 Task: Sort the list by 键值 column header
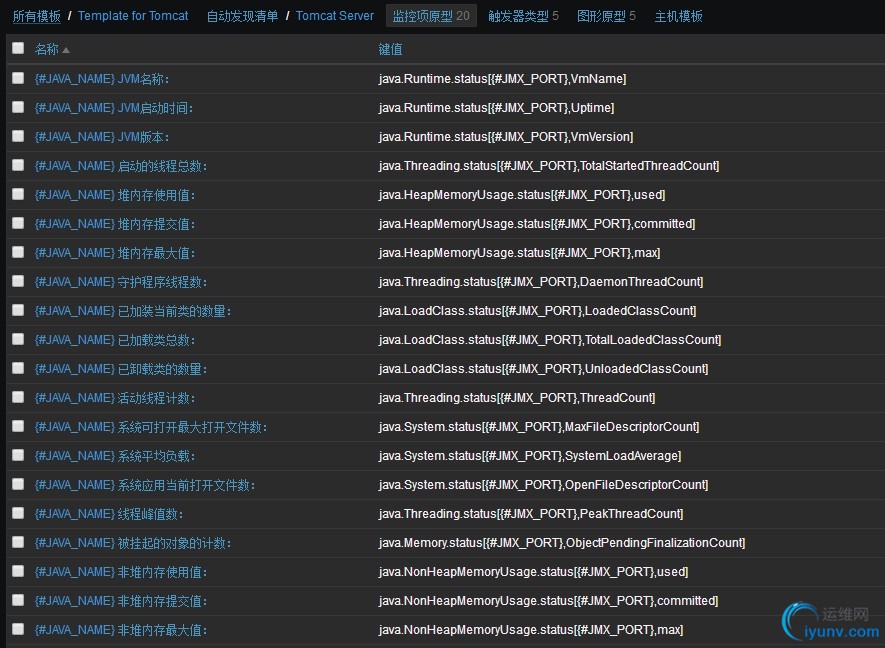click(x=391, y=49)
